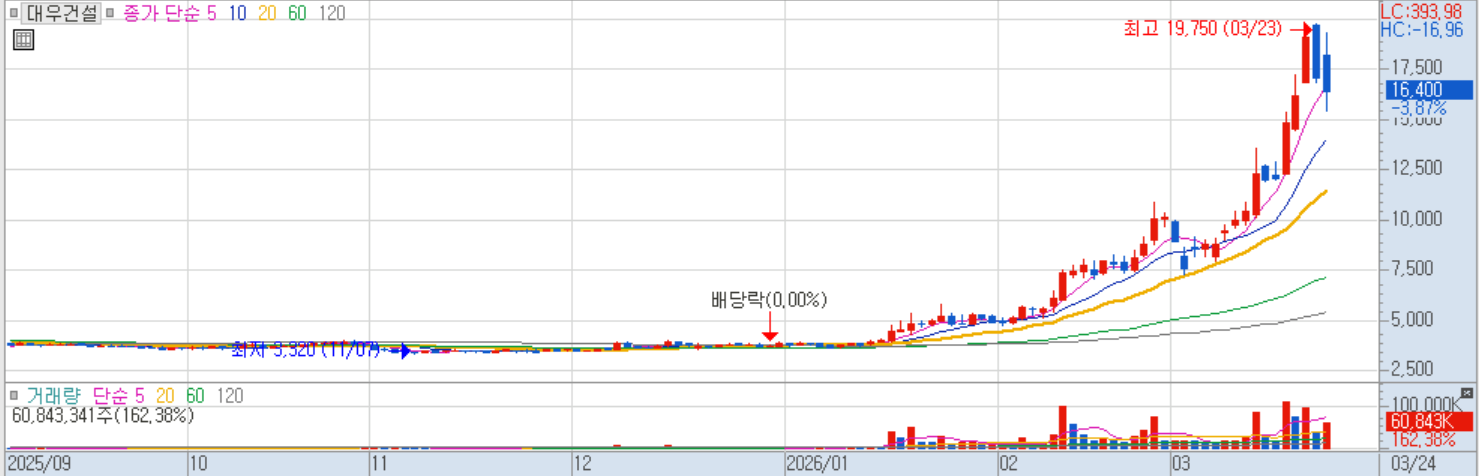Click the 03 month date axis label
Screen dimensions: 1479x476
1181,465
